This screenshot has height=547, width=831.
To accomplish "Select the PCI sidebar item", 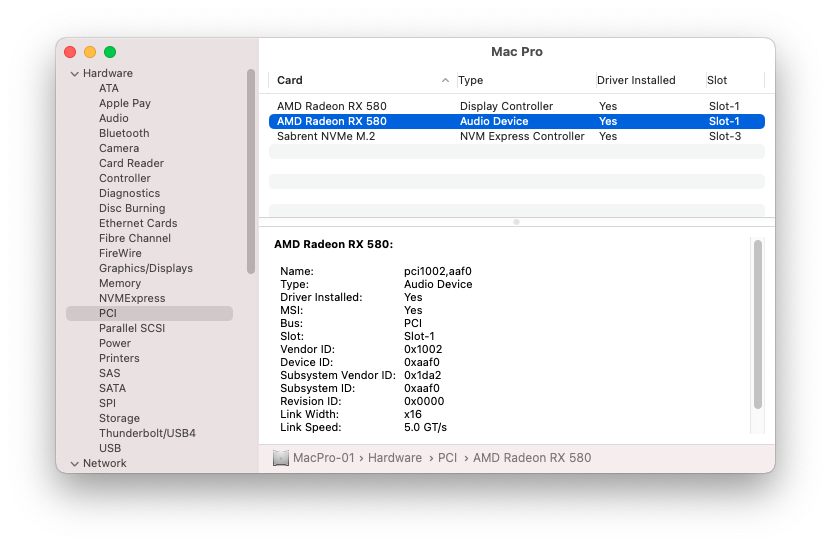I will coord(149,314).
